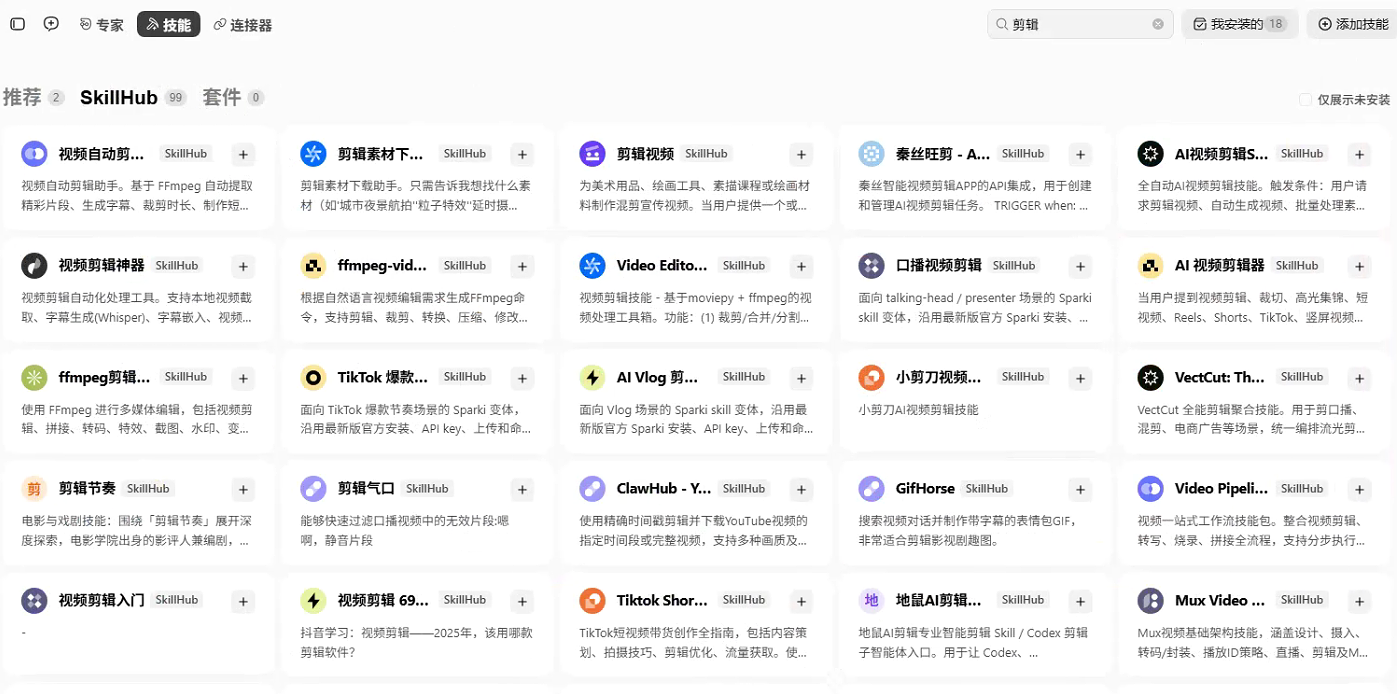Open the 视频自动剪… skill avatar icon
Image resolution: width=1397 pixels, height=694 pixels.
[x=34, y=154]
